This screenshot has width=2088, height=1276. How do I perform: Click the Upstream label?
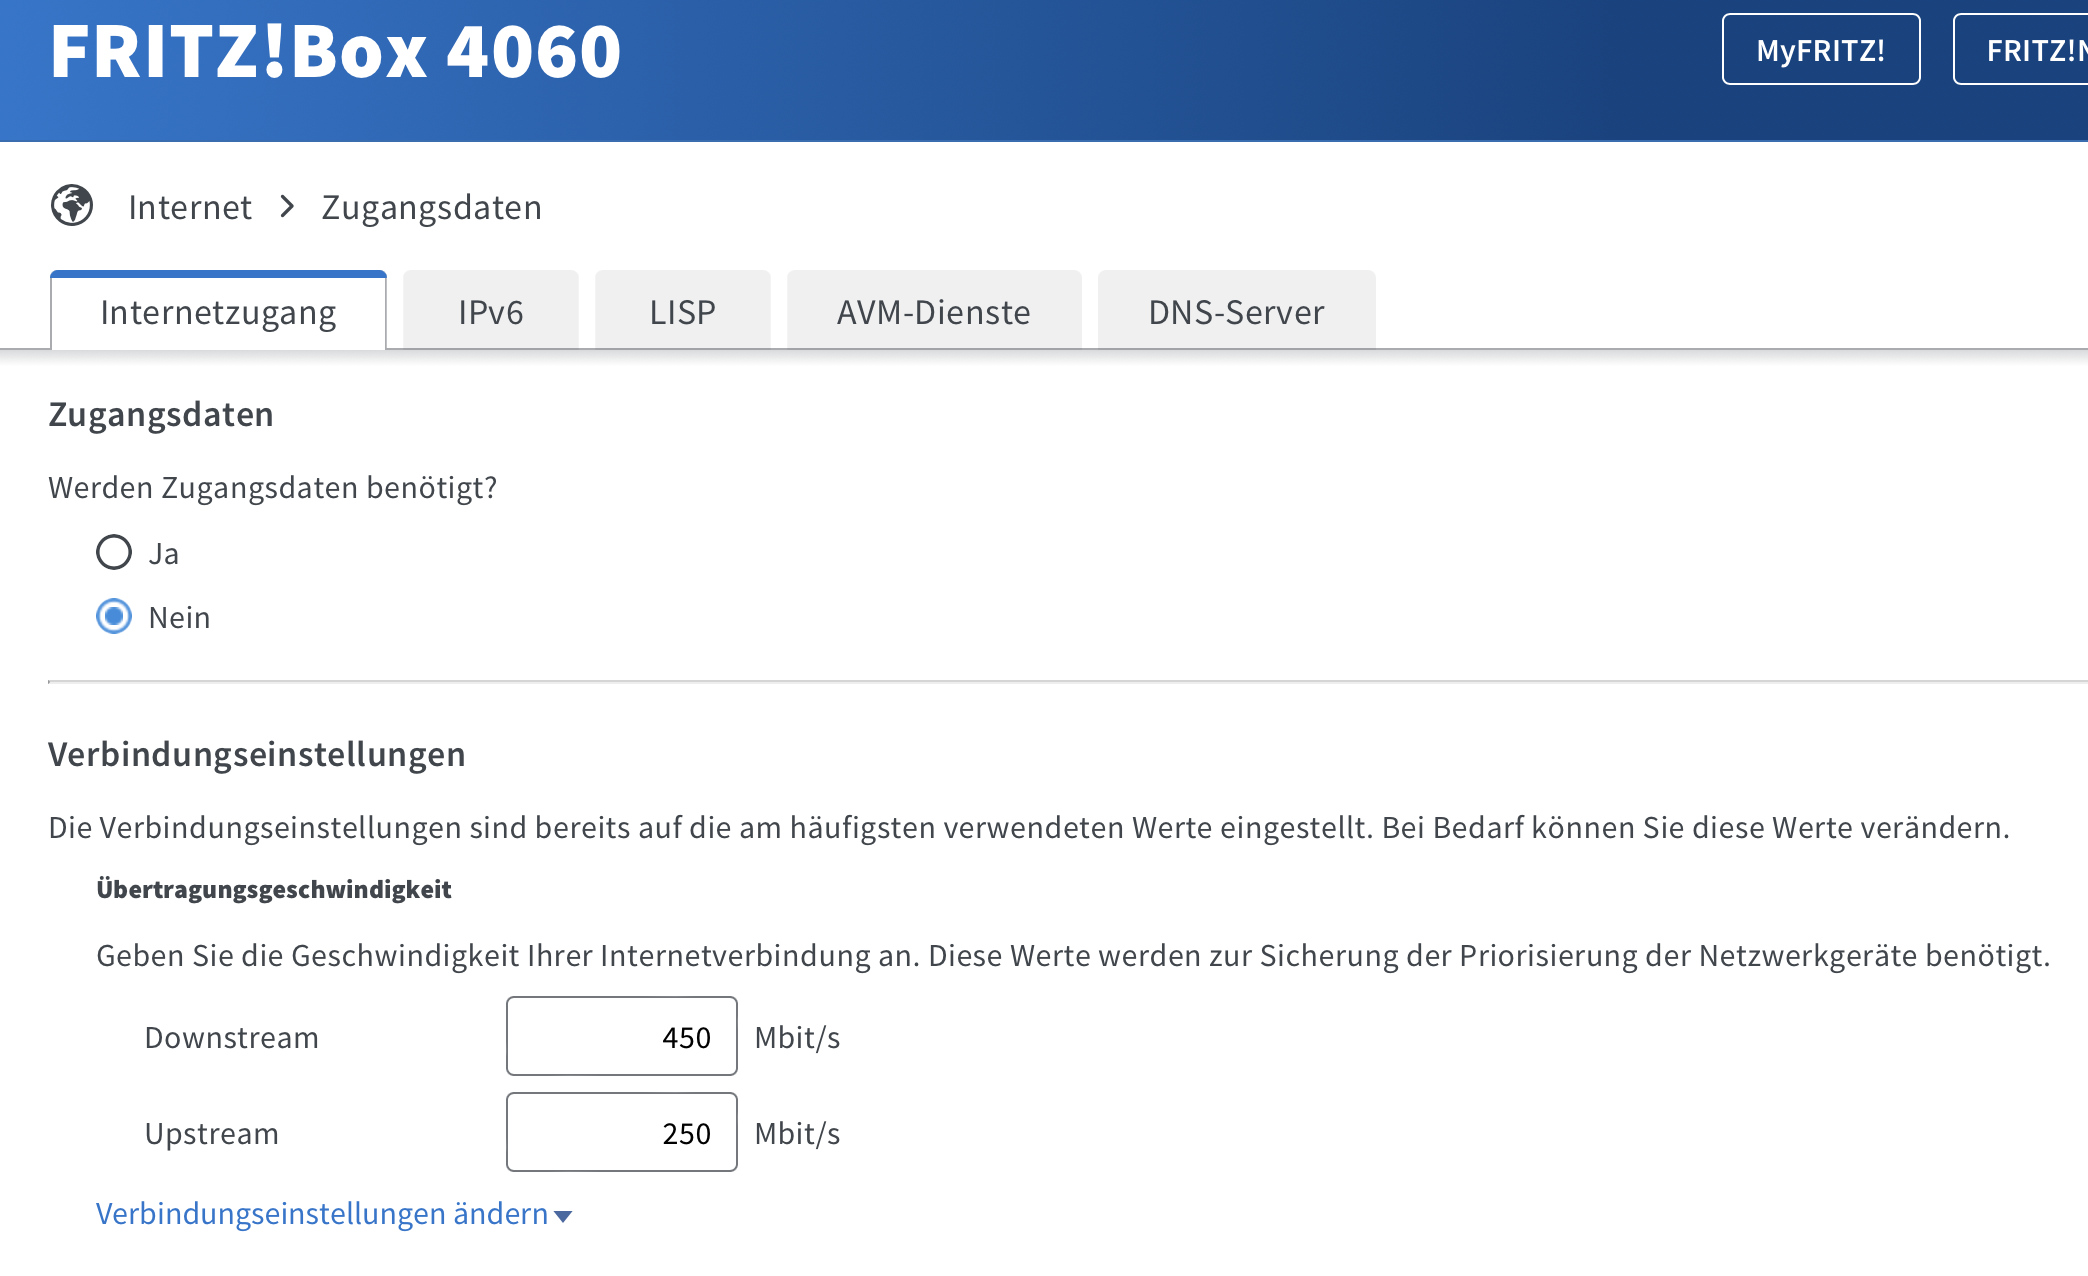[212, 1134]
